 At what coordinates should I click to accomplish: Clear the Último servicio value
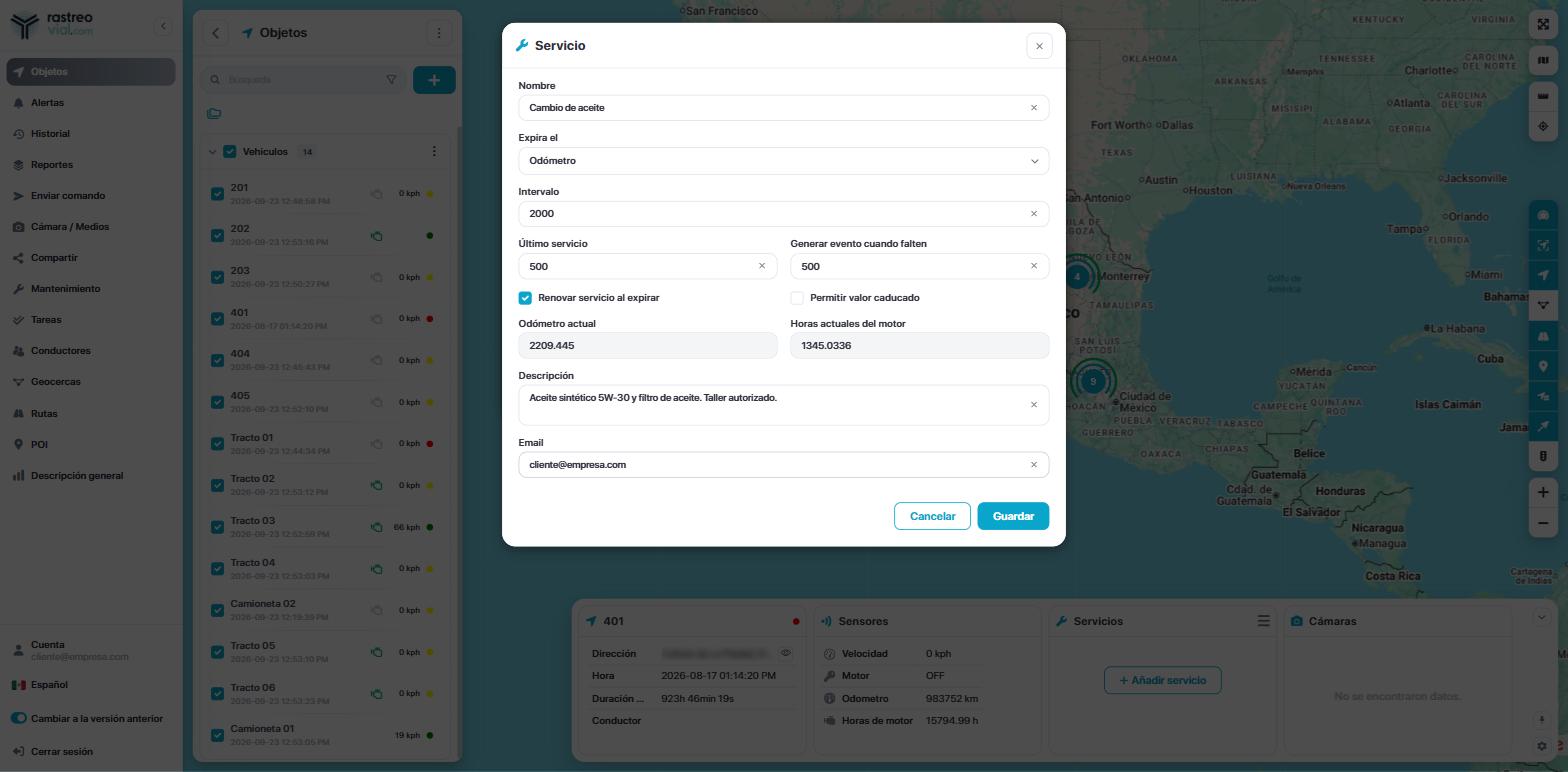click(762, 266)
